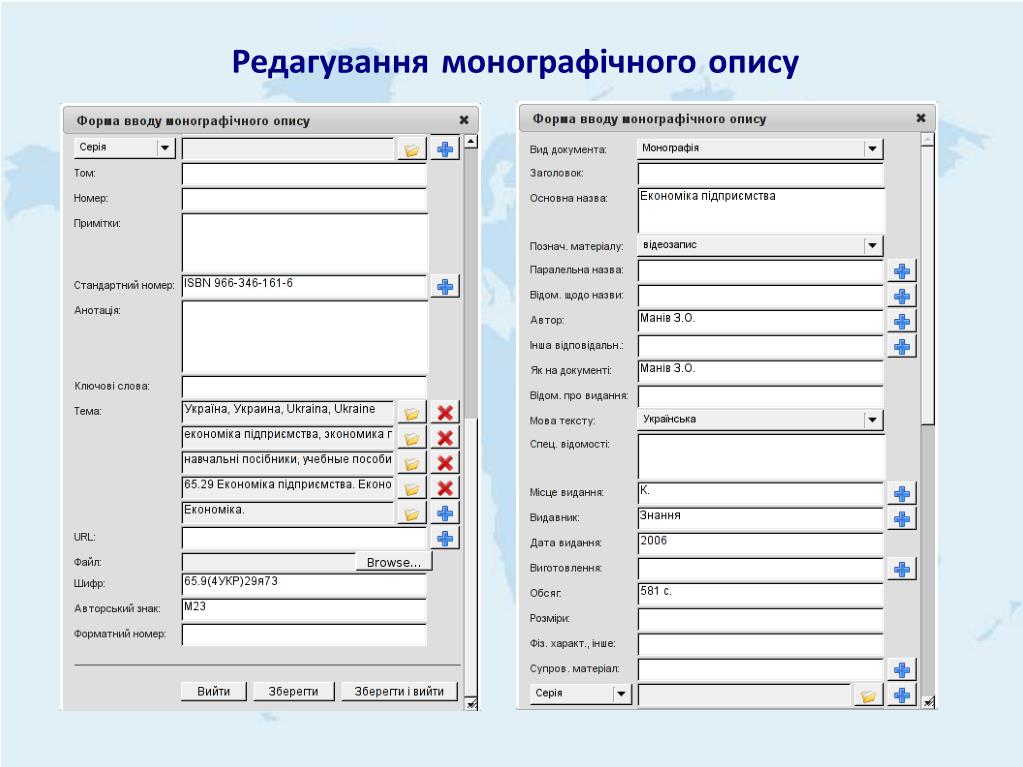Click the left form URL input field

pyautogui.click(x=304, y=538)
